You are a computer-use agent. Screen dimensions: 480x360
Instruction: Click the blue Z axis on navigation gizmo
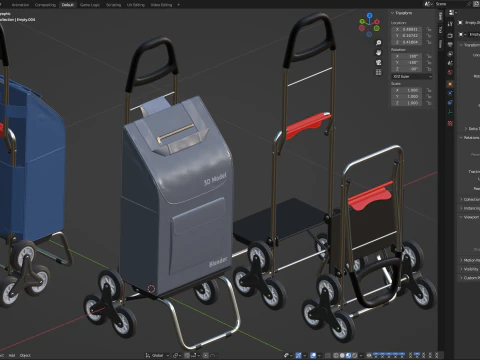tap(369, 15)
